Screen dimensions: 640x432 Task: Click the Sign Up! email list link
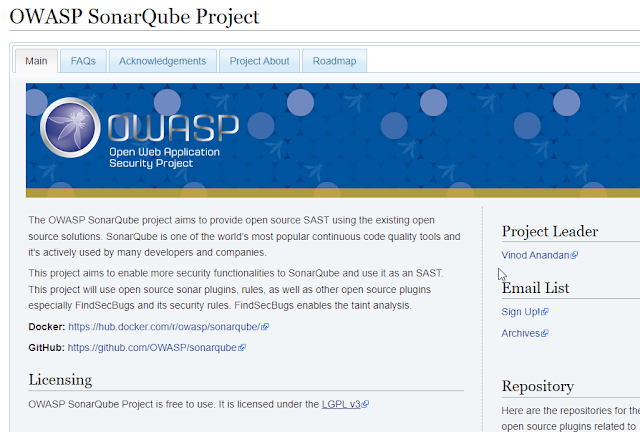coord(520,312)
